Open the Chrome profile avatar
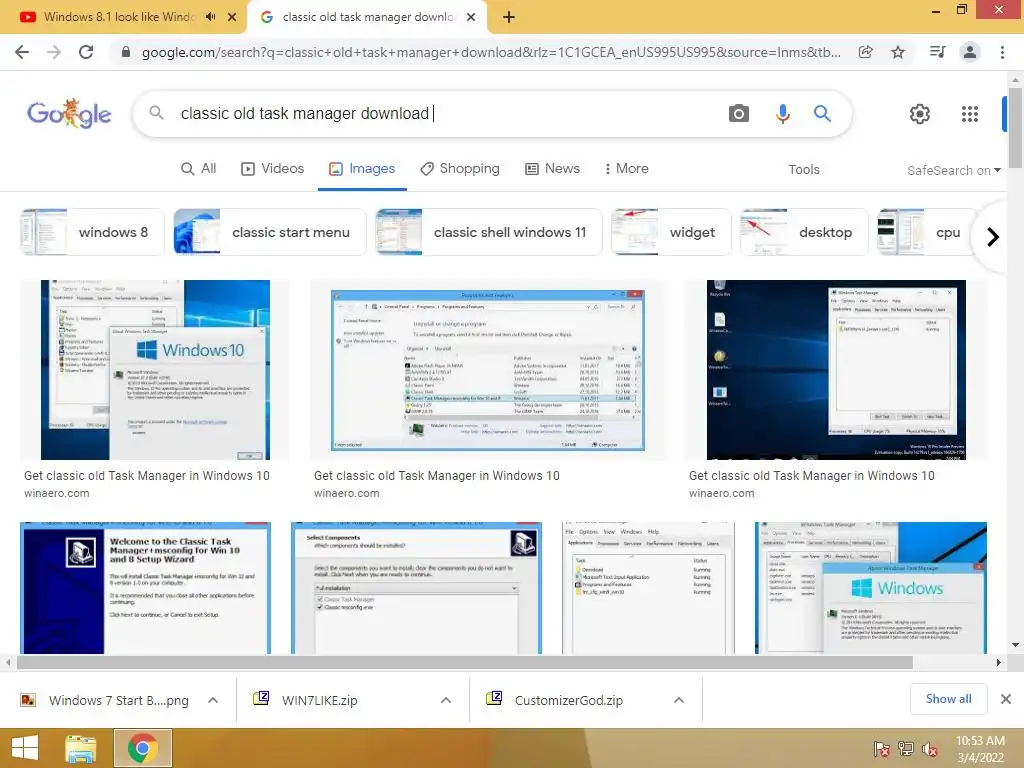Viewport: 1024px width, 768px height. (x=970, y=52)
